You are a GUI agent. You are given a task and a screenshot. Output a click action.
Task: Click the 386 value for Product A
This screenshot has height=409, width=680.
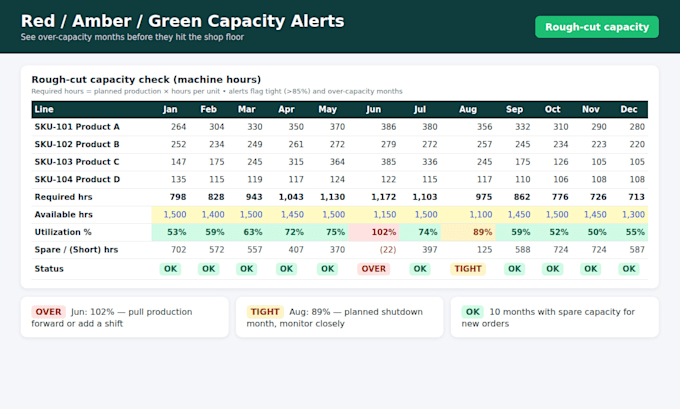(389, 127)
